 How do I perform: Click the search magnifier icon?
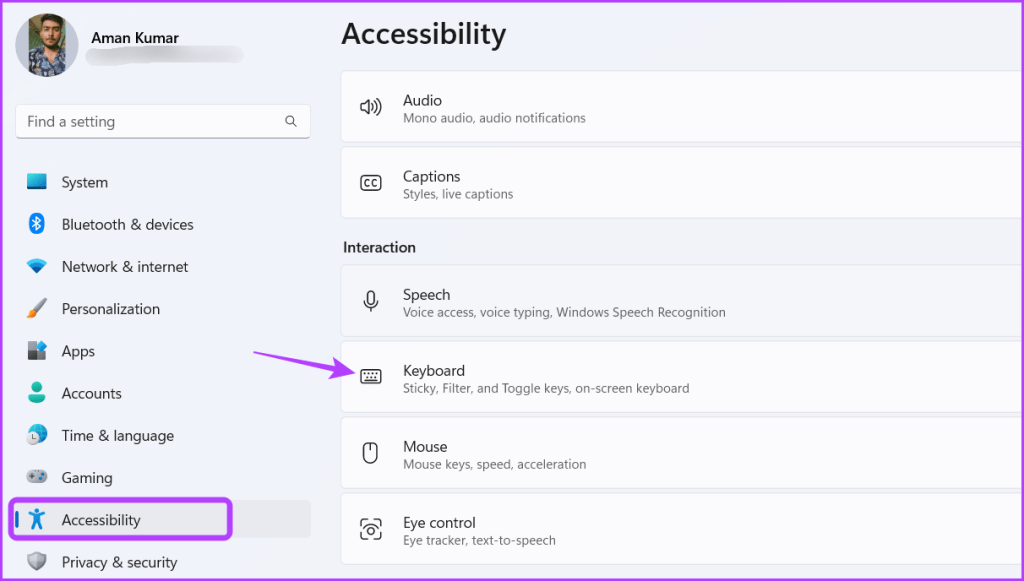coord(291,120)
